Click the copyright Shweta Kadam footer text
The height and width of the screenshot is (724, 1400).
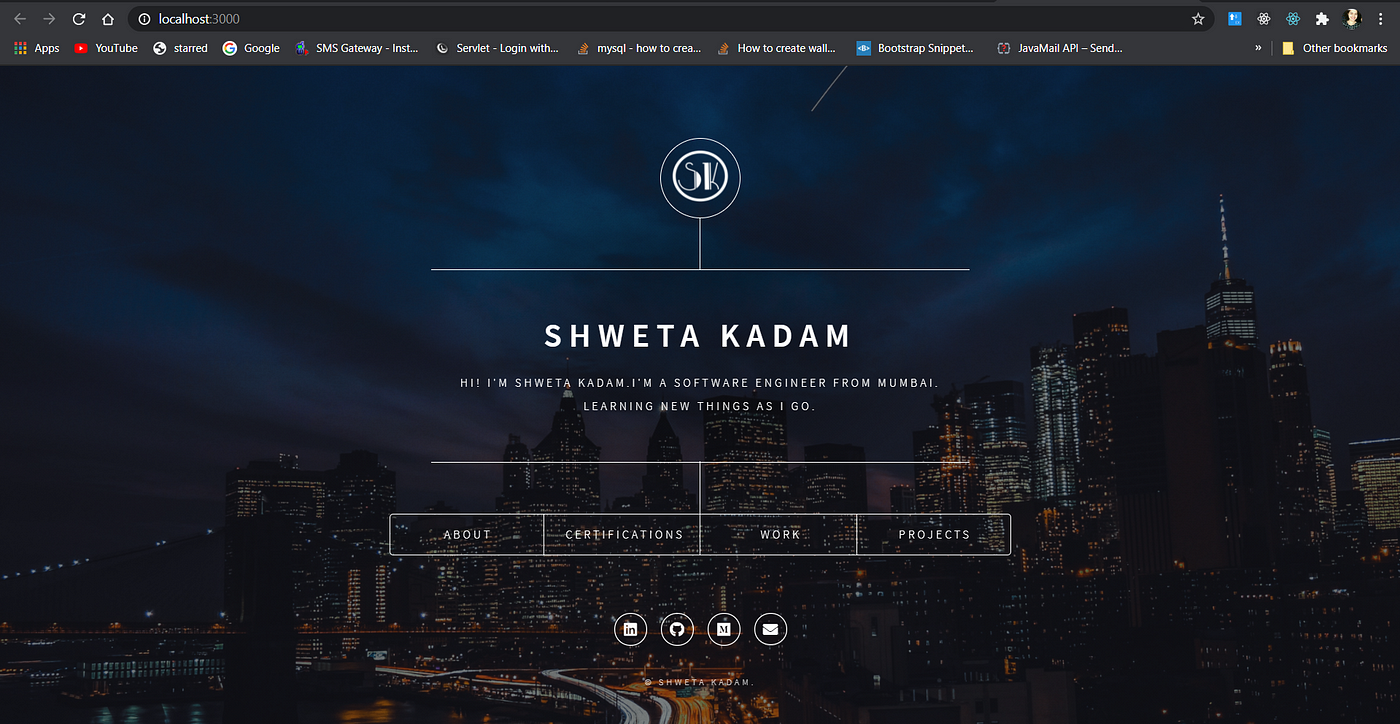[x=700, y=682]
